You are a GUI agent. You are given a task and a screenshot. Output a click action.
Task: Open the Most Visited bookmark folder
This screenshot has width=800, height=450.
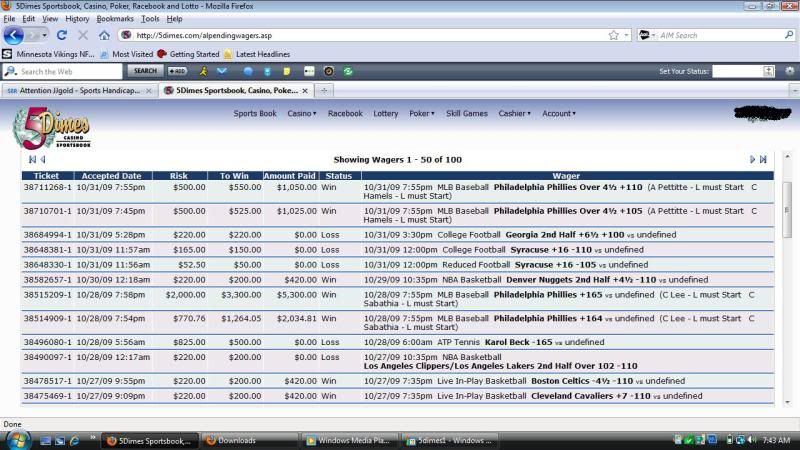click(127, 54)
